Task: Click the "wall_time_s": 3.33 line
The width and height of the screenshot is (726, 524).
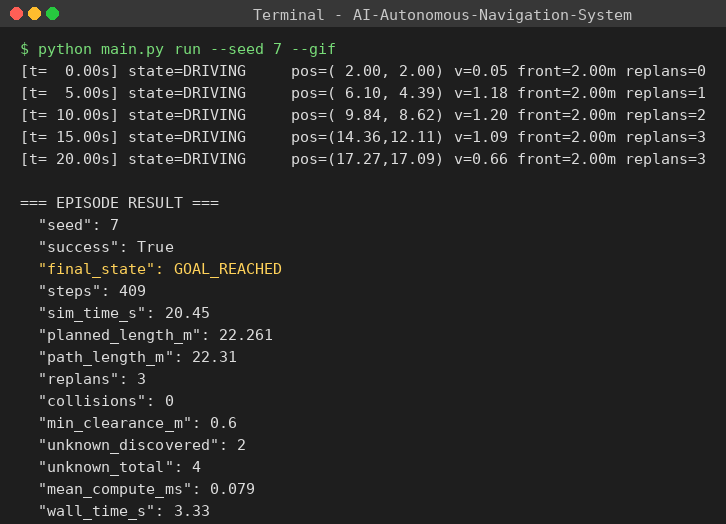Action: click(124, 511)
